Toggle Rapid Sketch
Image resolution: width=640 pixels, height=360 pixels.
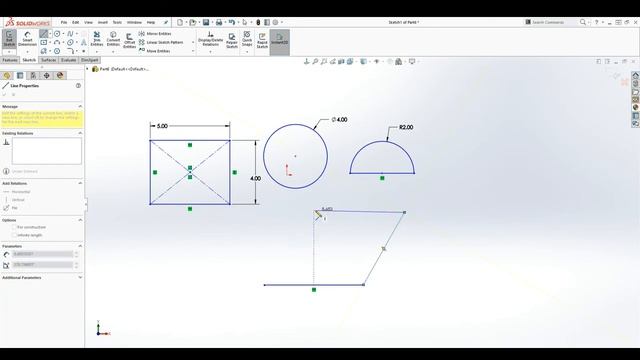click(x=262, y=41)
